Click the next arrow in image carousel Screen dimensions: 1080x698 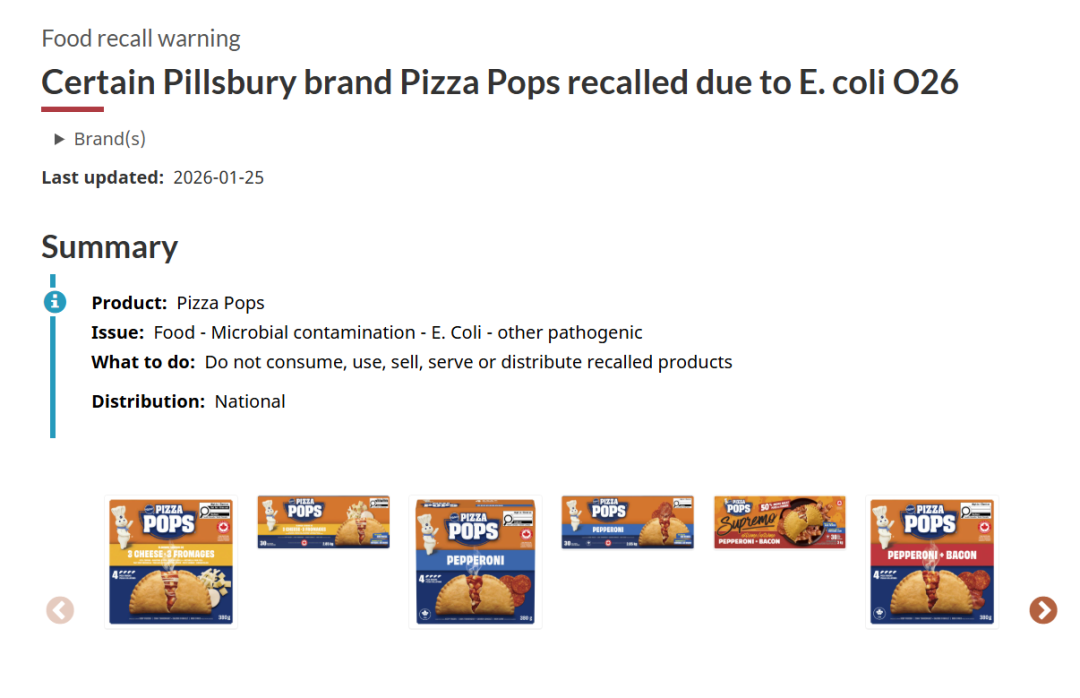point(1043,609)
